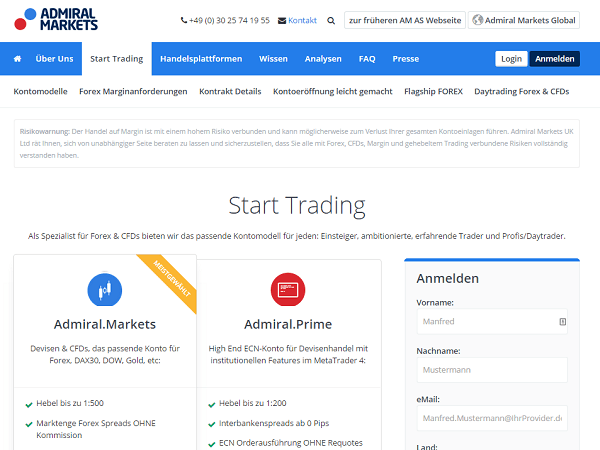Click the Admiral.Markets card title
Image resolution: width=600 pixels, height=450 pixels.
[105, 324]
